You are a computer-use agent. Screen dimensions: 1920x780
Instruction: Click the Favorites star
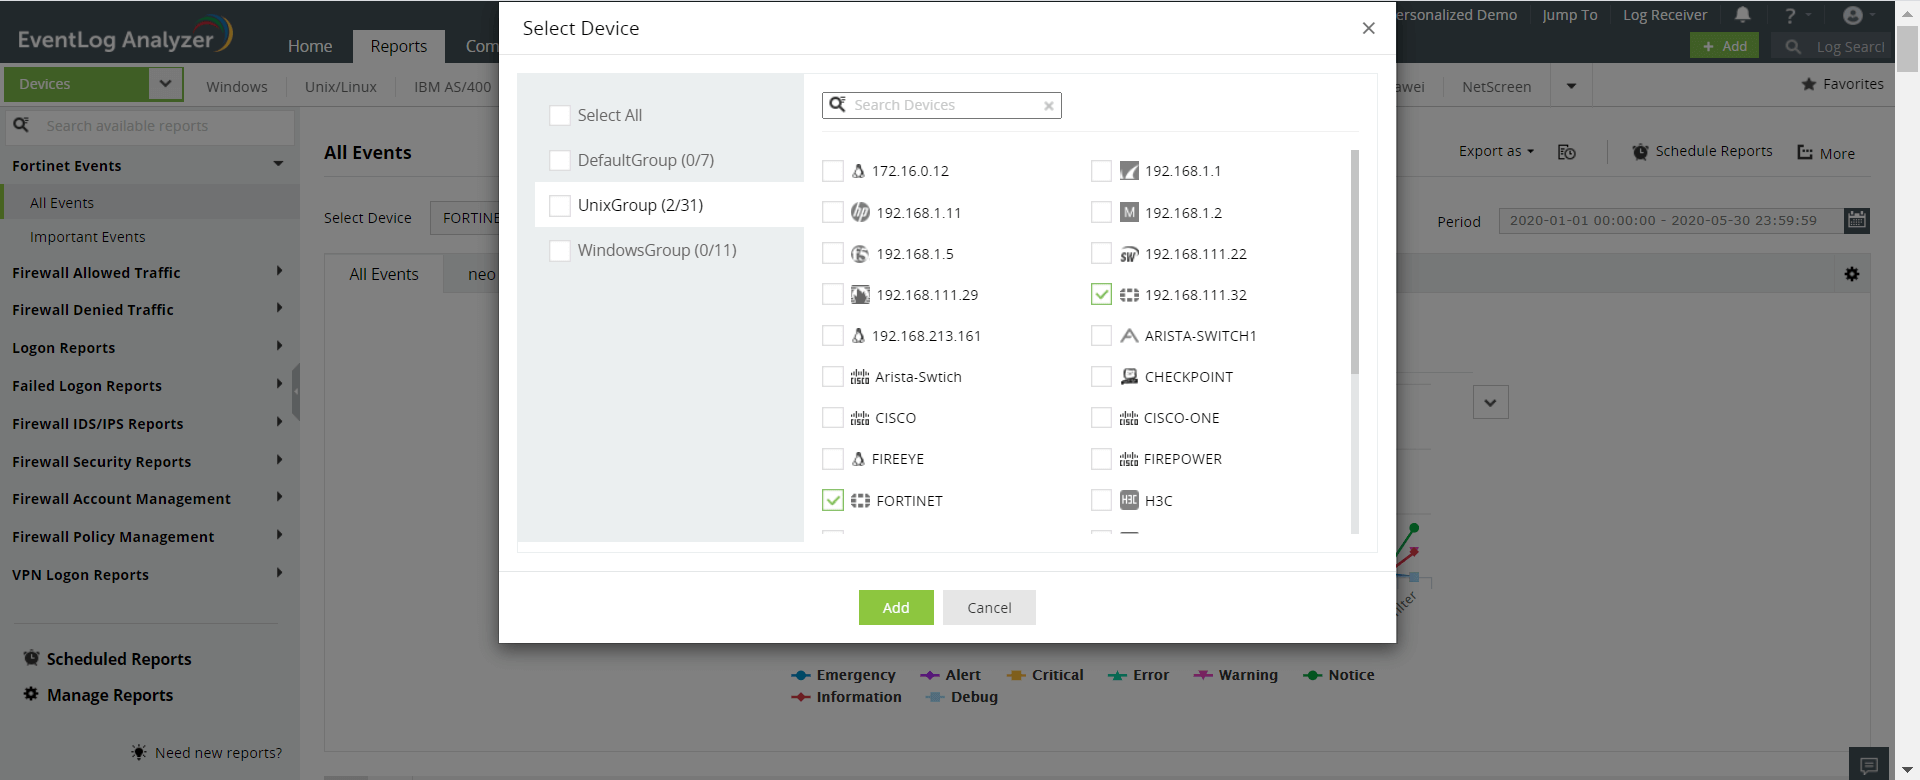[1808, 85]
